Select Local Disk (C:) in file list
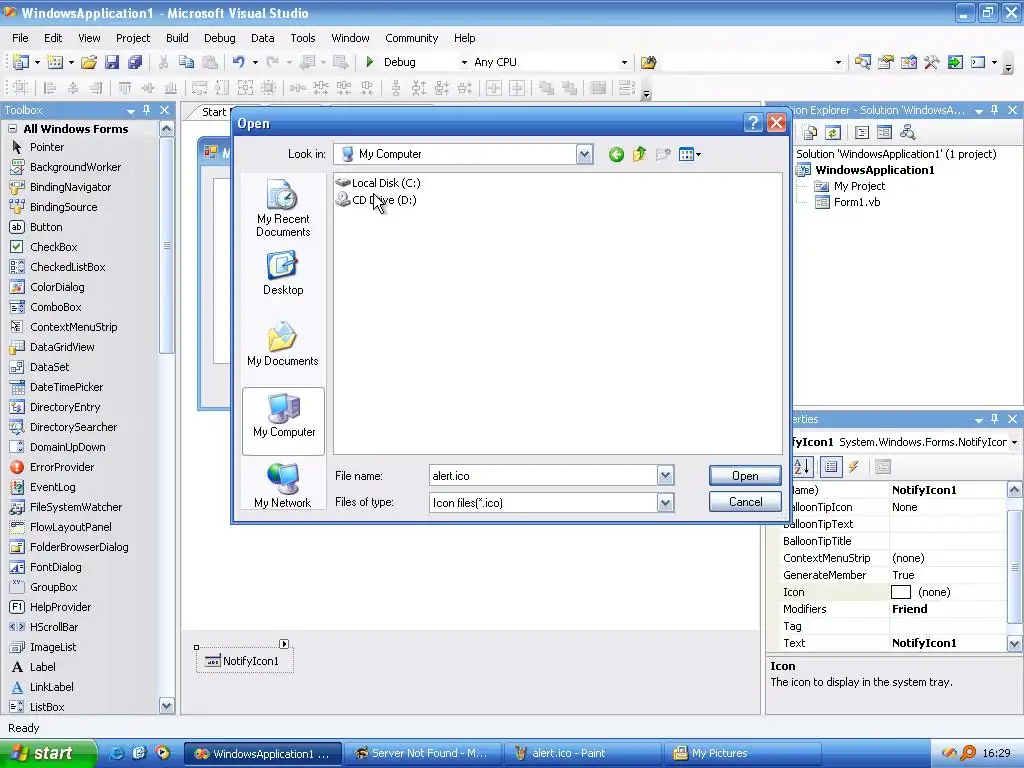Viewport: 1024px width, 768px height. pyautogui.click(x=377, y=183)
